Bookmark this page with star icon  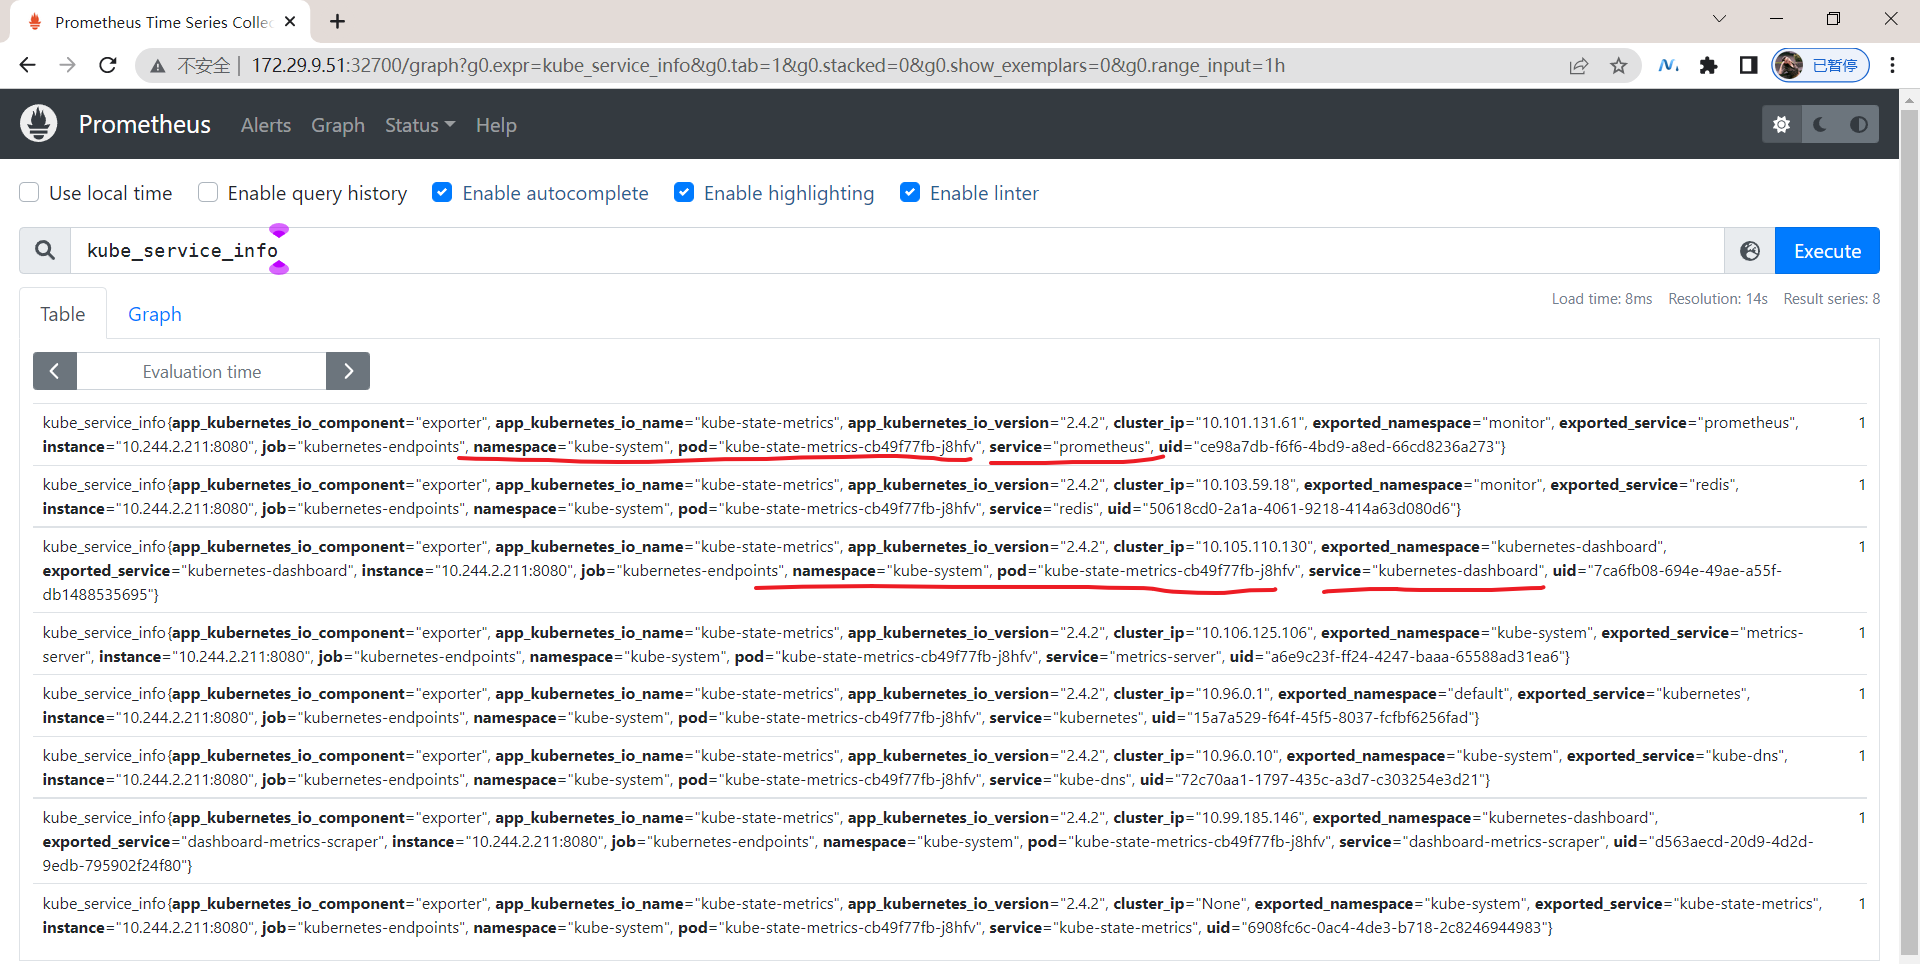pyautogui.click(x=1619, y=66)
